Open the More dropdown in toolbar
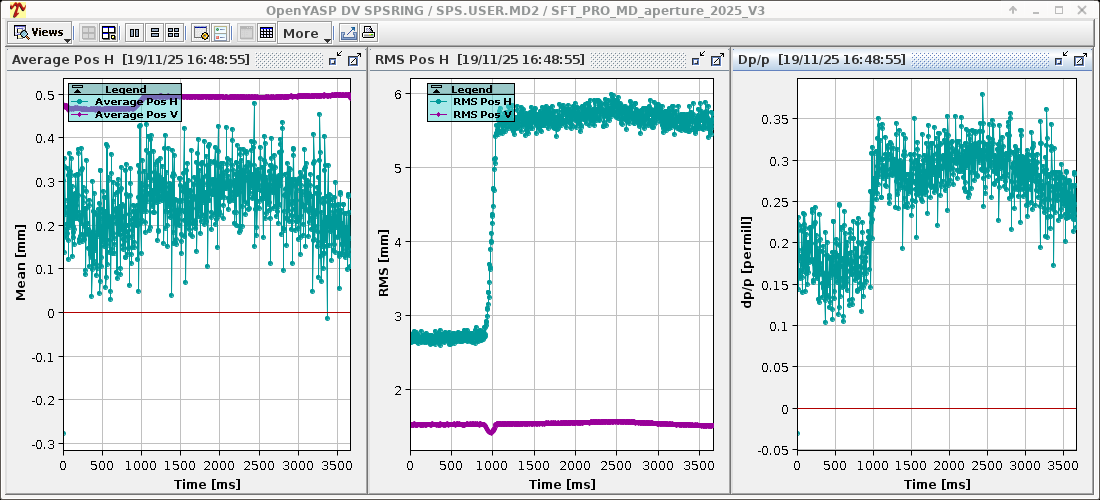Image resolution: width=1100 pixels, height=500 pixels. click(307, 33)
